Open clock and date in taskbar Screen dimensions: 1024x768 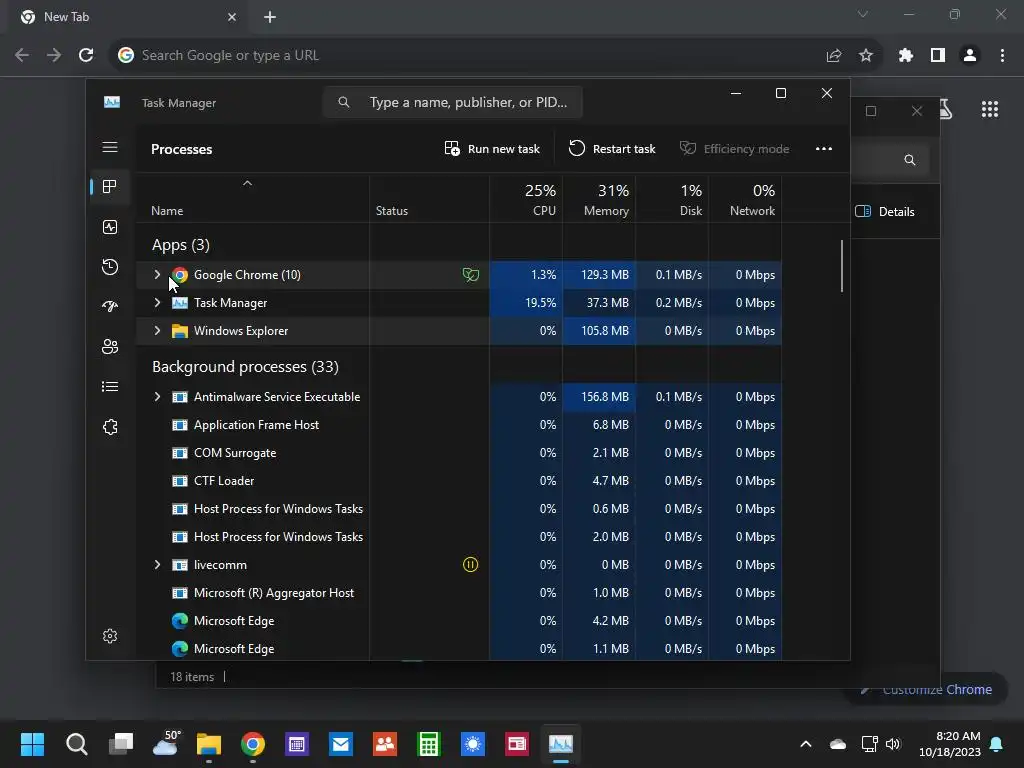pyautogui.click(x=949, y=744)
